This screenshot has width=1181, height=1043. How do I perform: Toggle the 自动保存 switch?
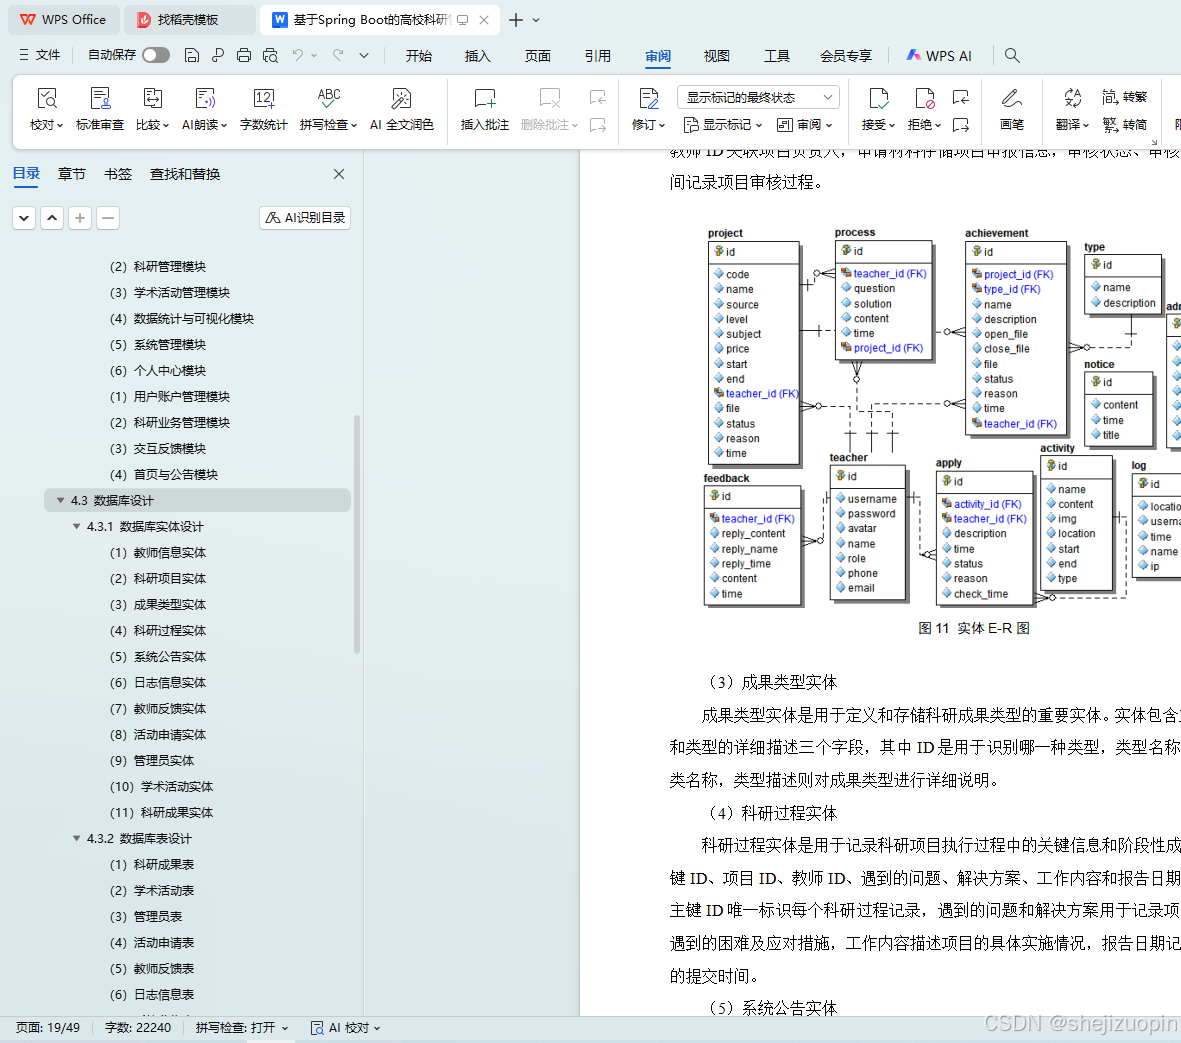coord(156,55)
